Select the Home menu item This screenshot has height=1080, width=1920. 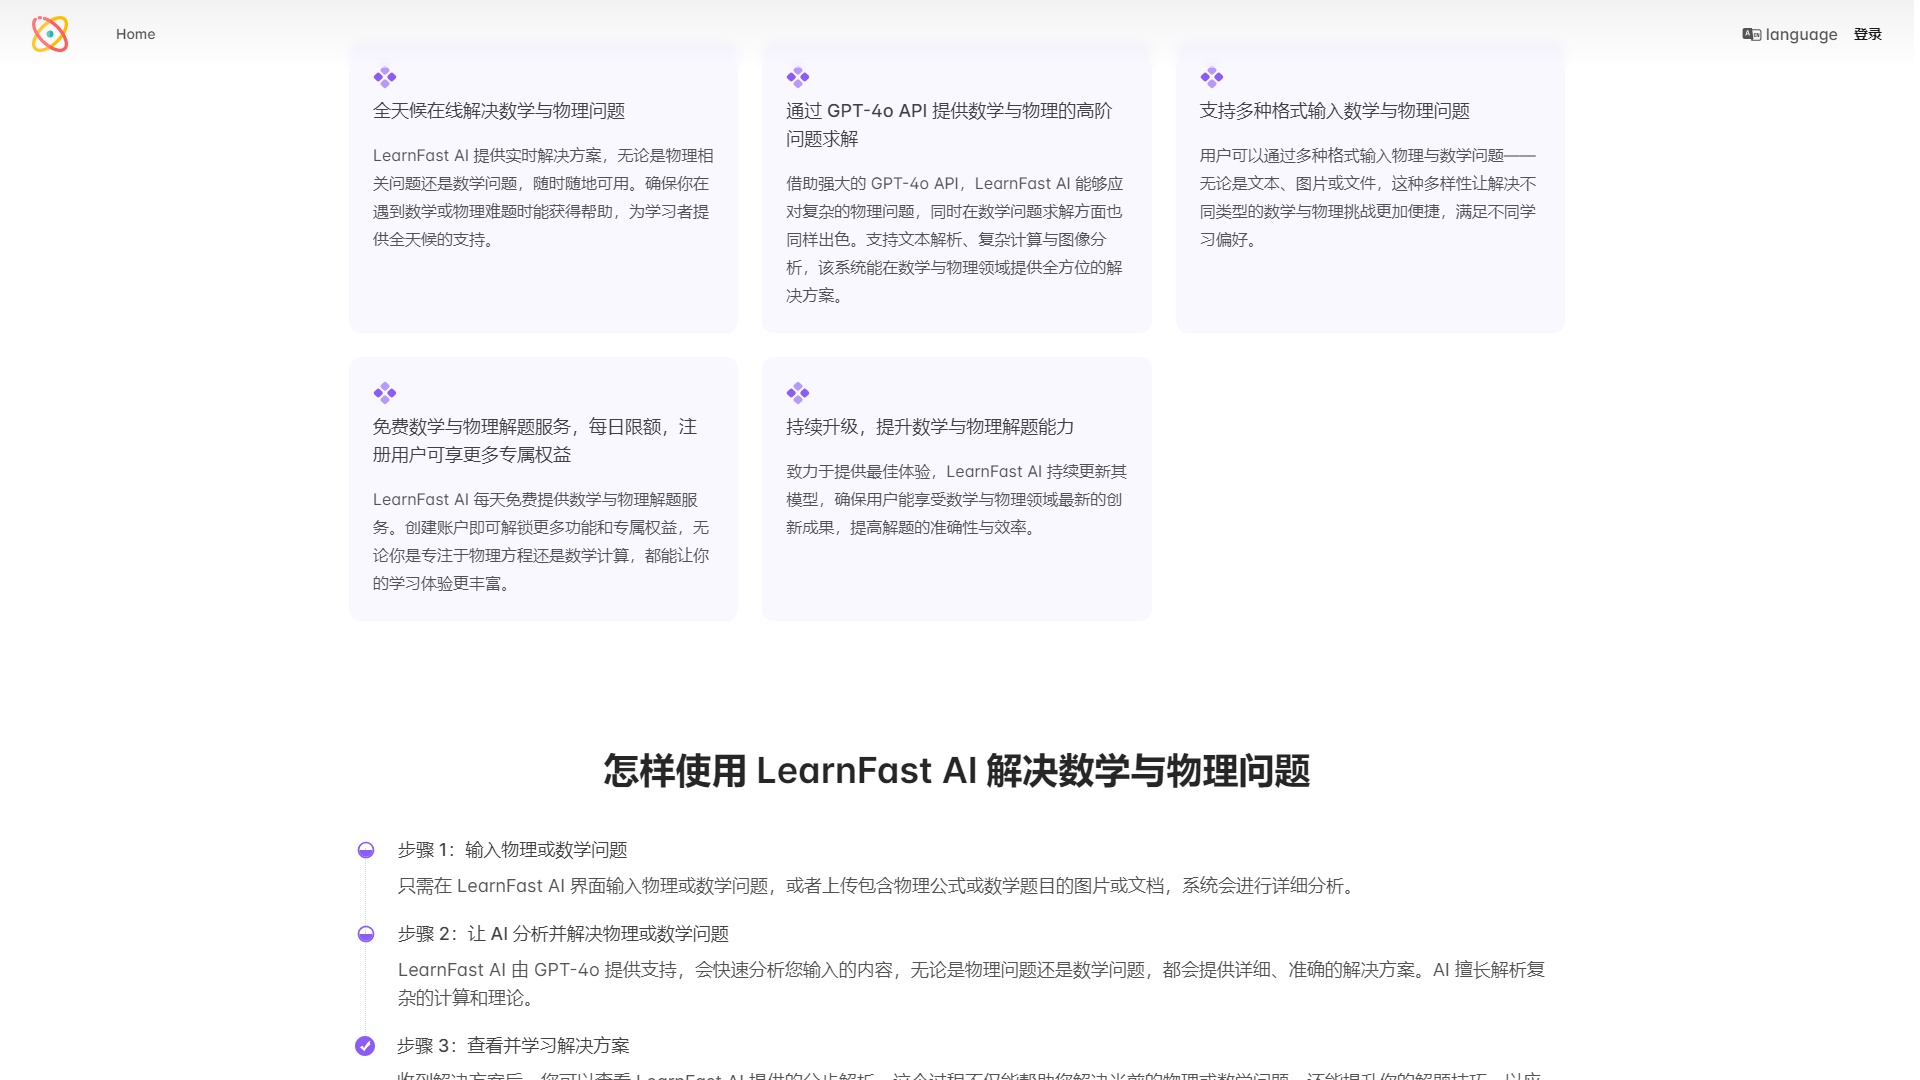[135, 33]
